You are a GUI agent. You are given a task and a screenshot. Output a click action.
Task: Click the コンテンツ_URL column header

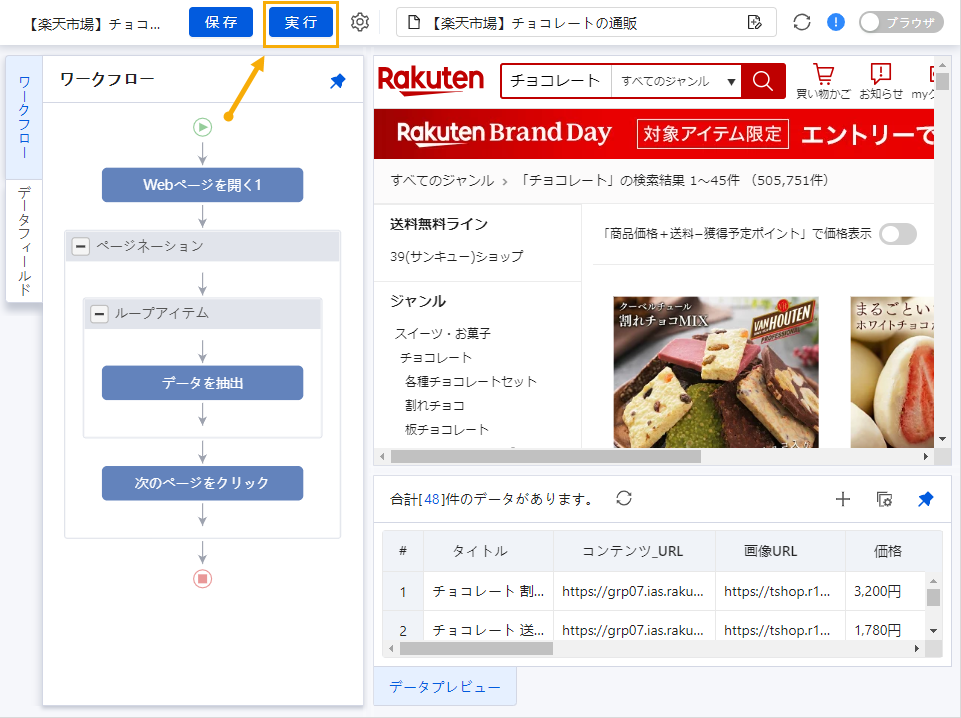(x=634, y=551)
